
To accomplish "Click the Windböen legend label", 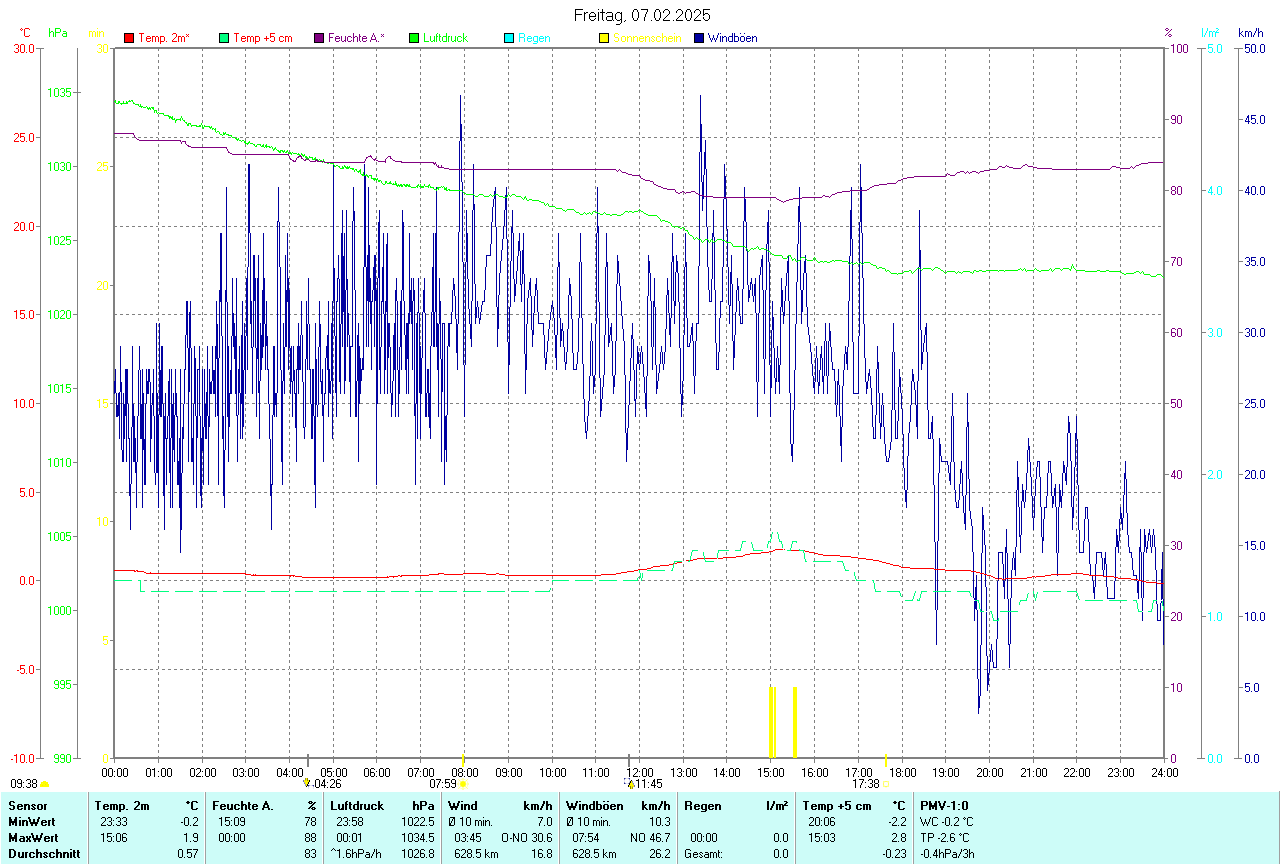I will point(732,38).
